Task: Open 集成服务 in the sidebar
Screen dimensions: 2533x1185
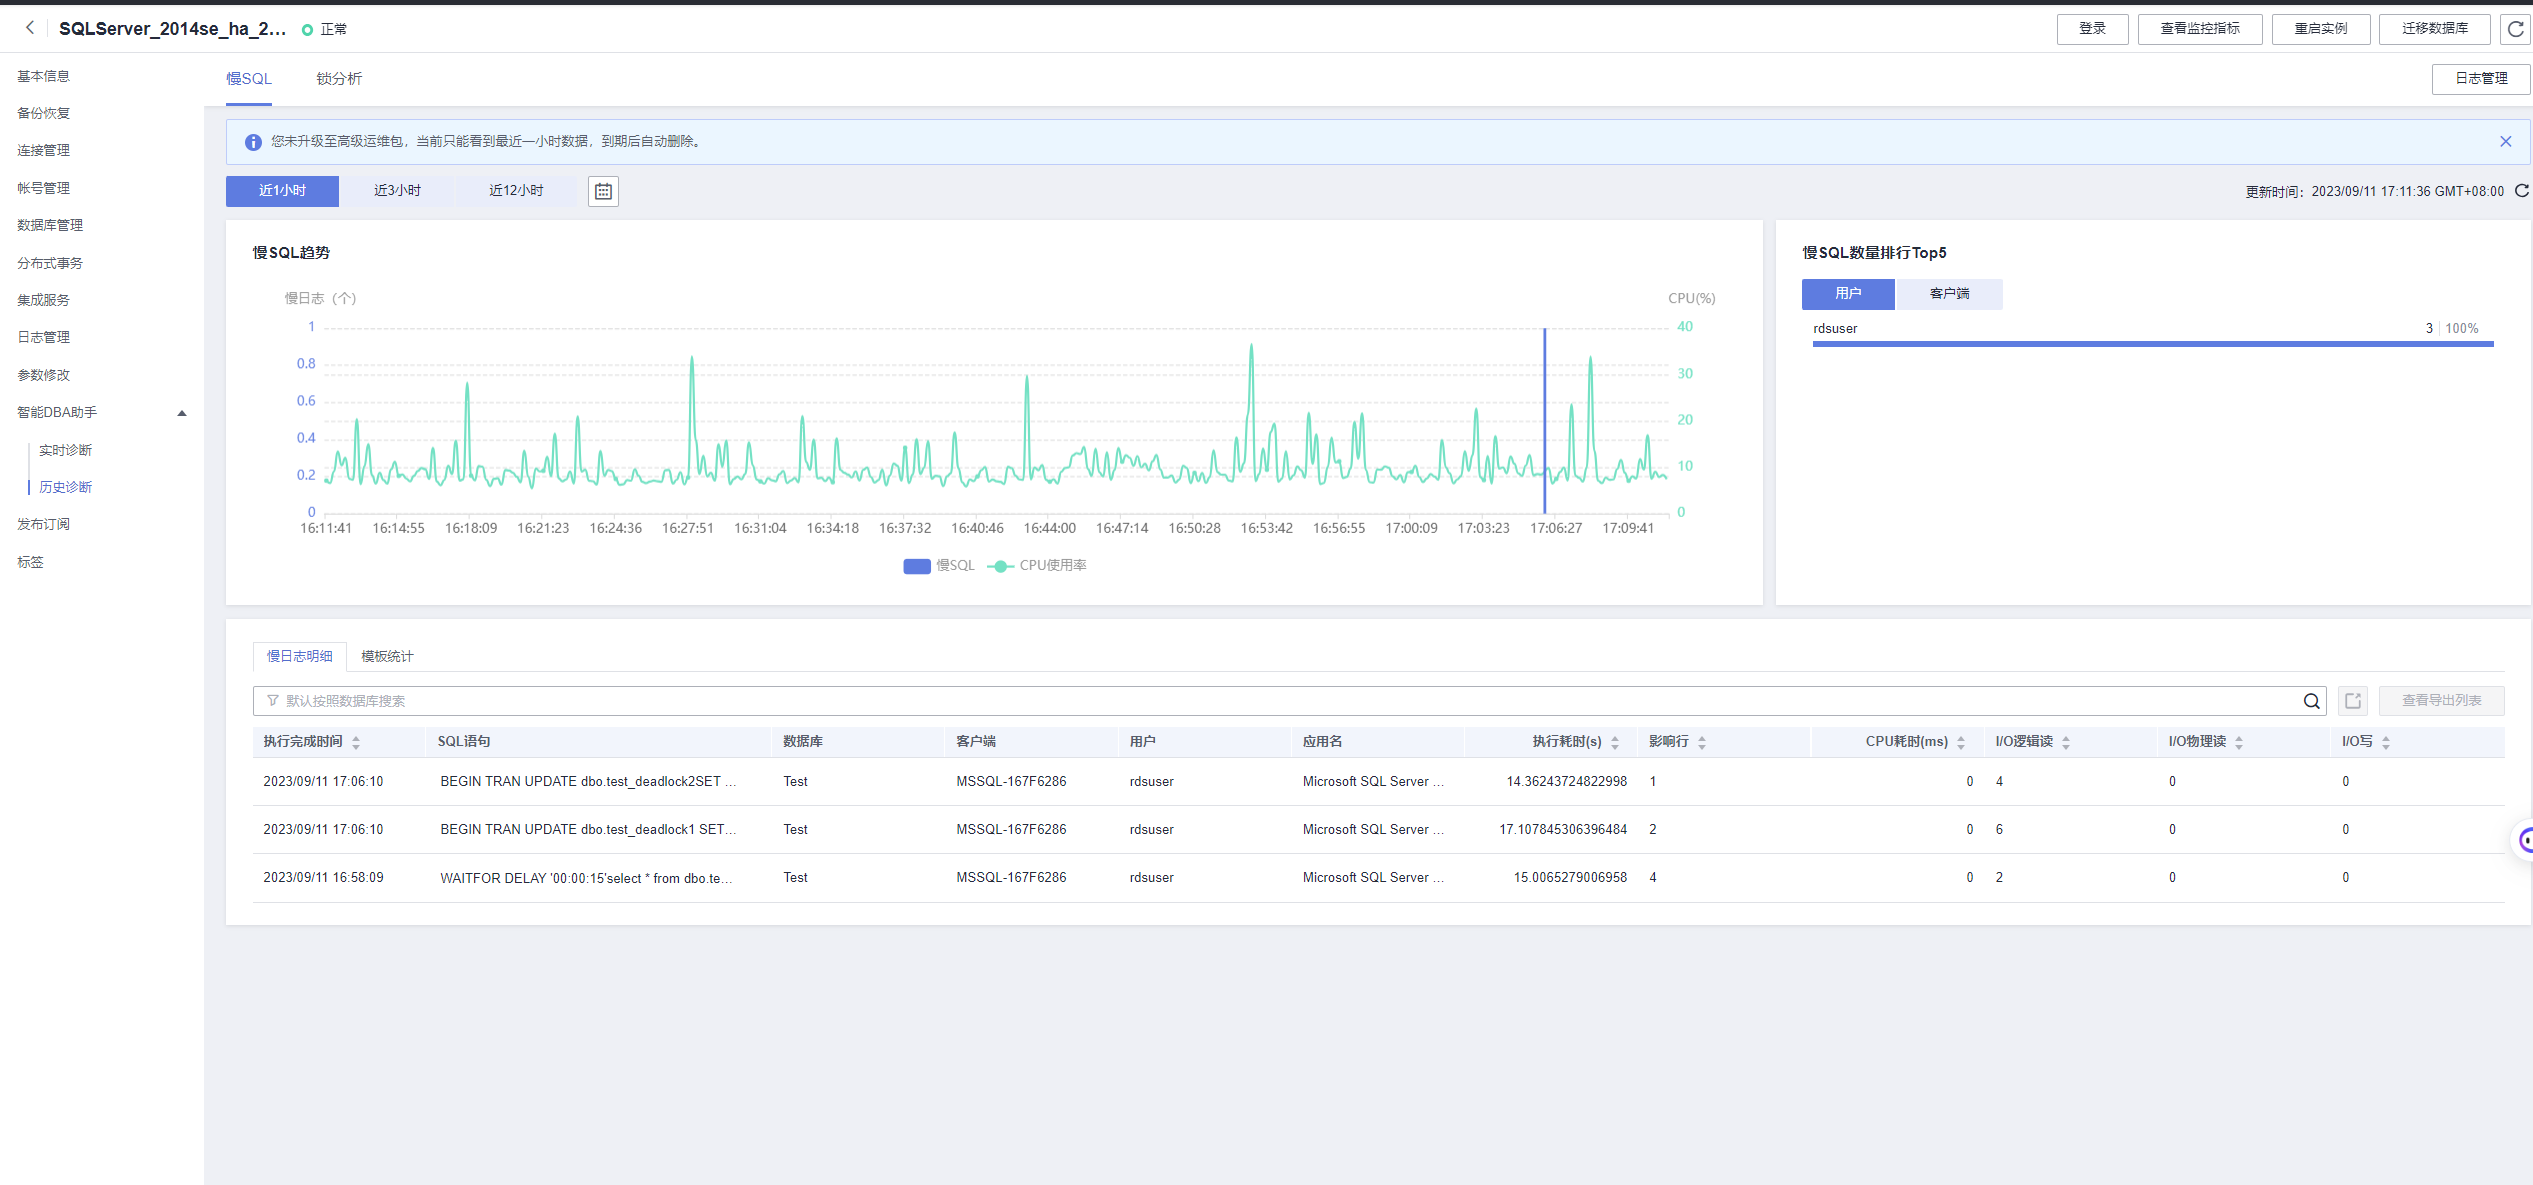Action: (44, 300)
